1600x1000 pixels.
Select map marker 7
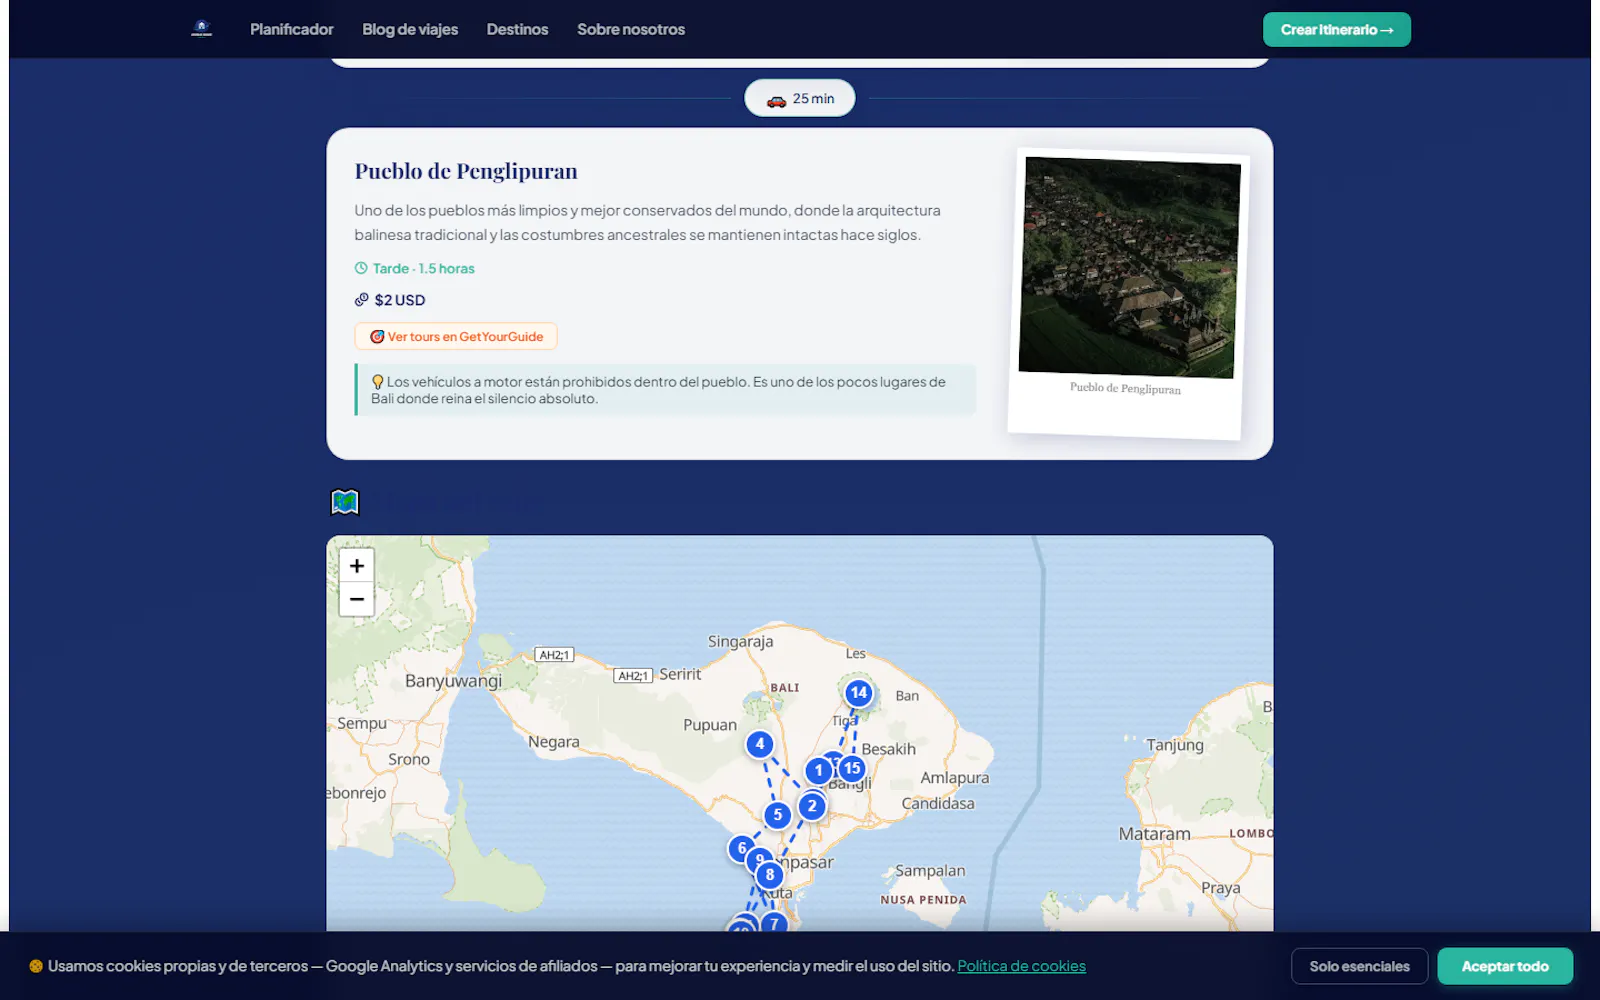[x=774, y=923]
